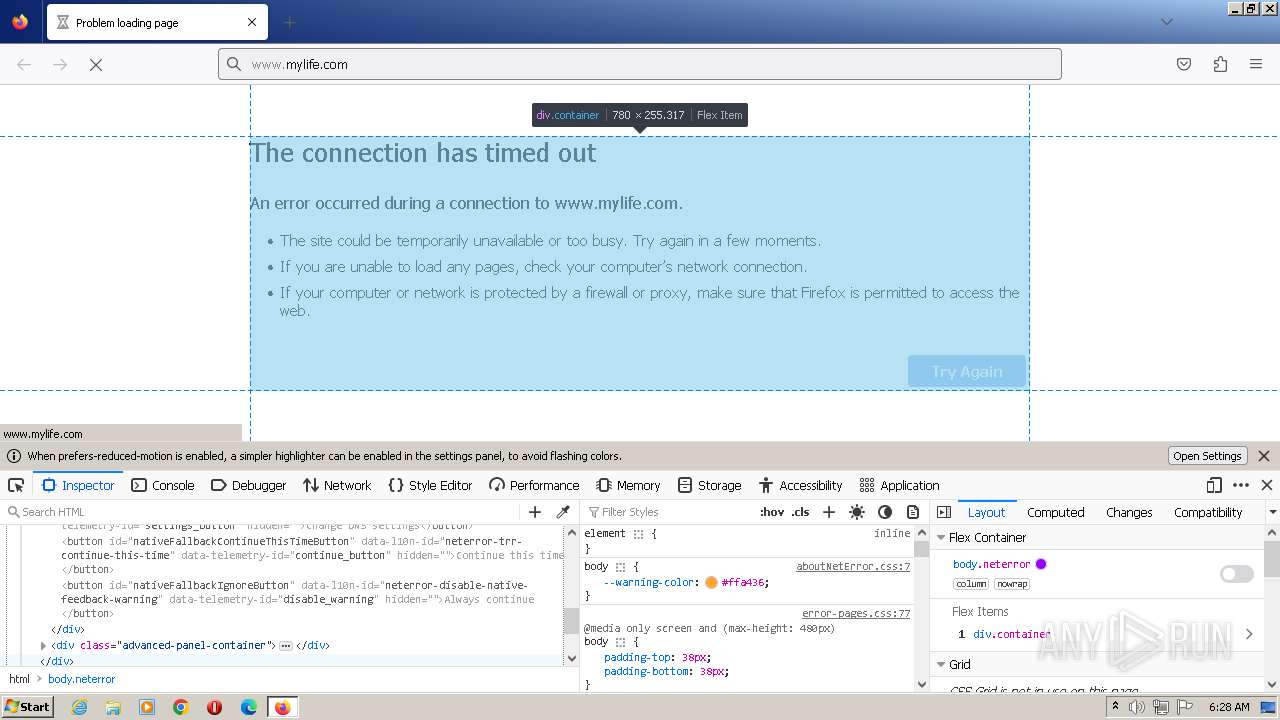Open the Network panel

click(337, 485)
